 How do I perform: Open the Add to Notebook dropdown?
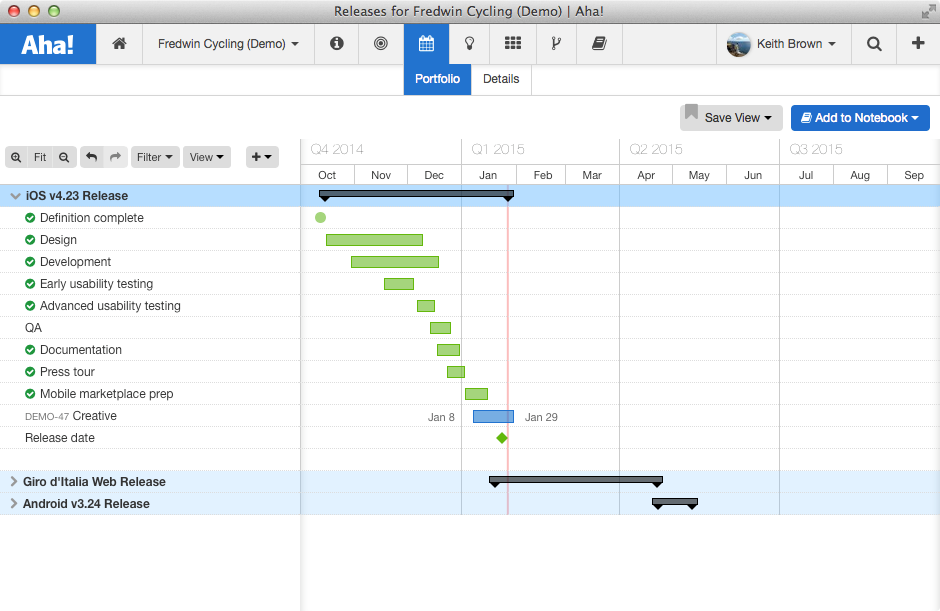pos(860,118)
